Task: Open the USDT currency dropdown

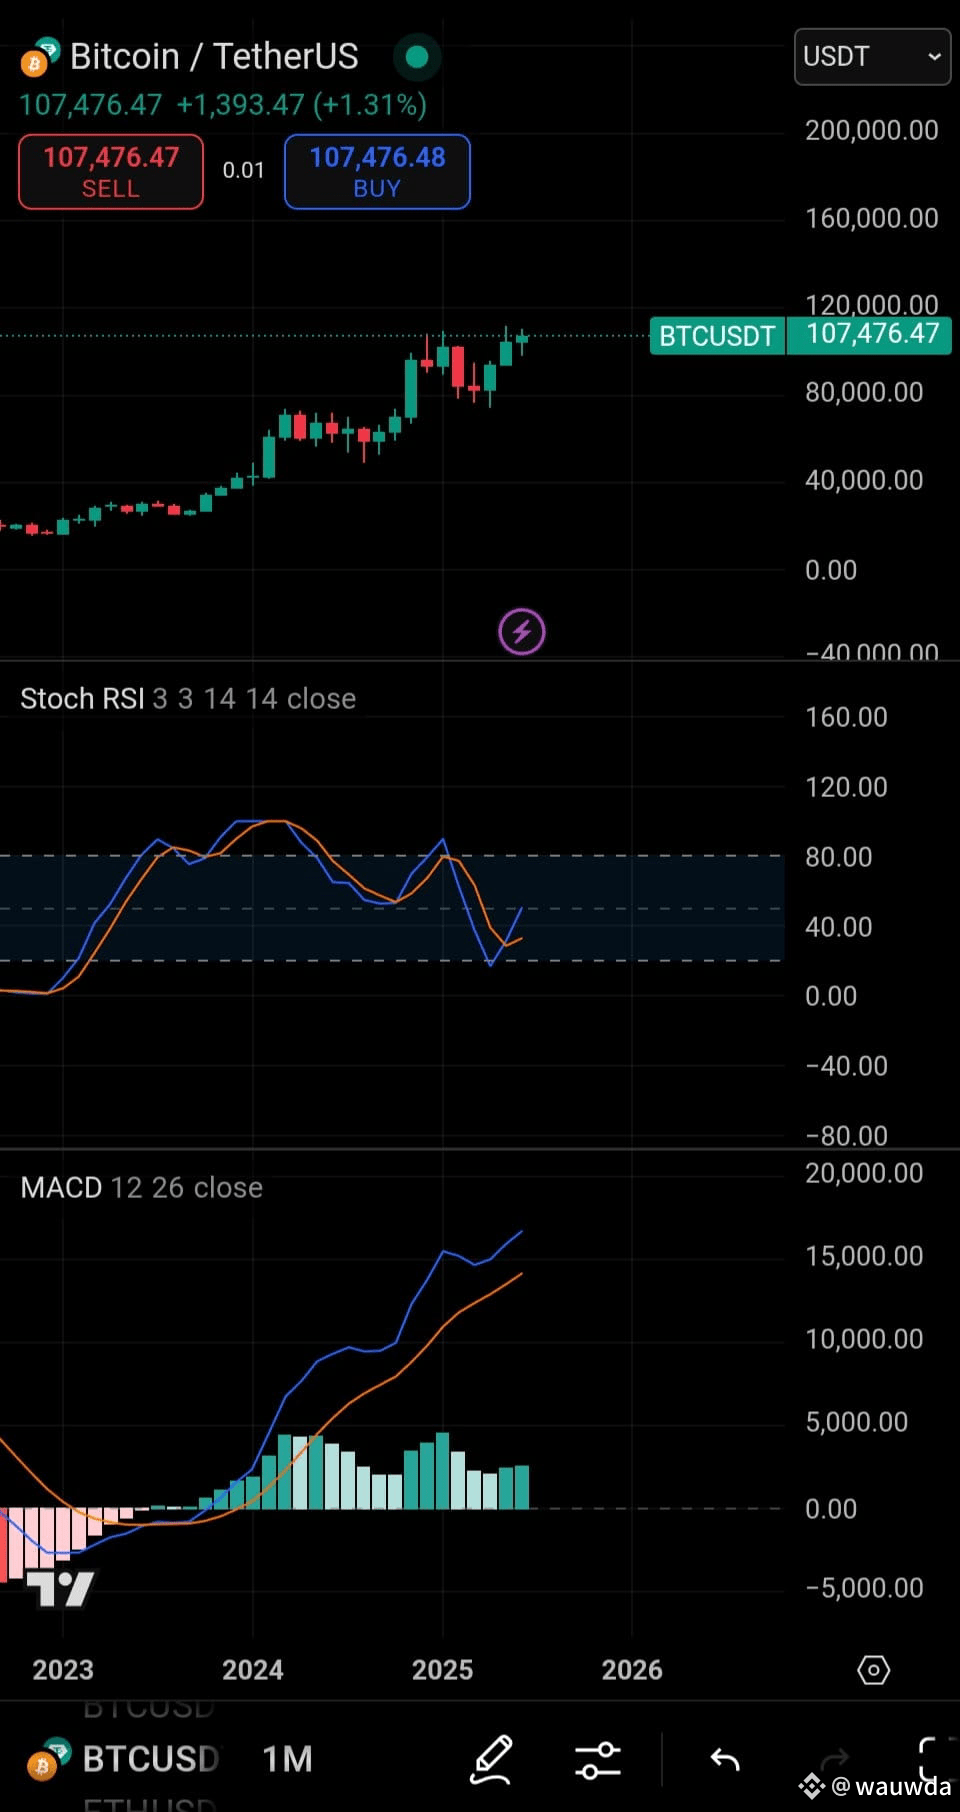Action: pyautogui.click(x=872, y=56)
